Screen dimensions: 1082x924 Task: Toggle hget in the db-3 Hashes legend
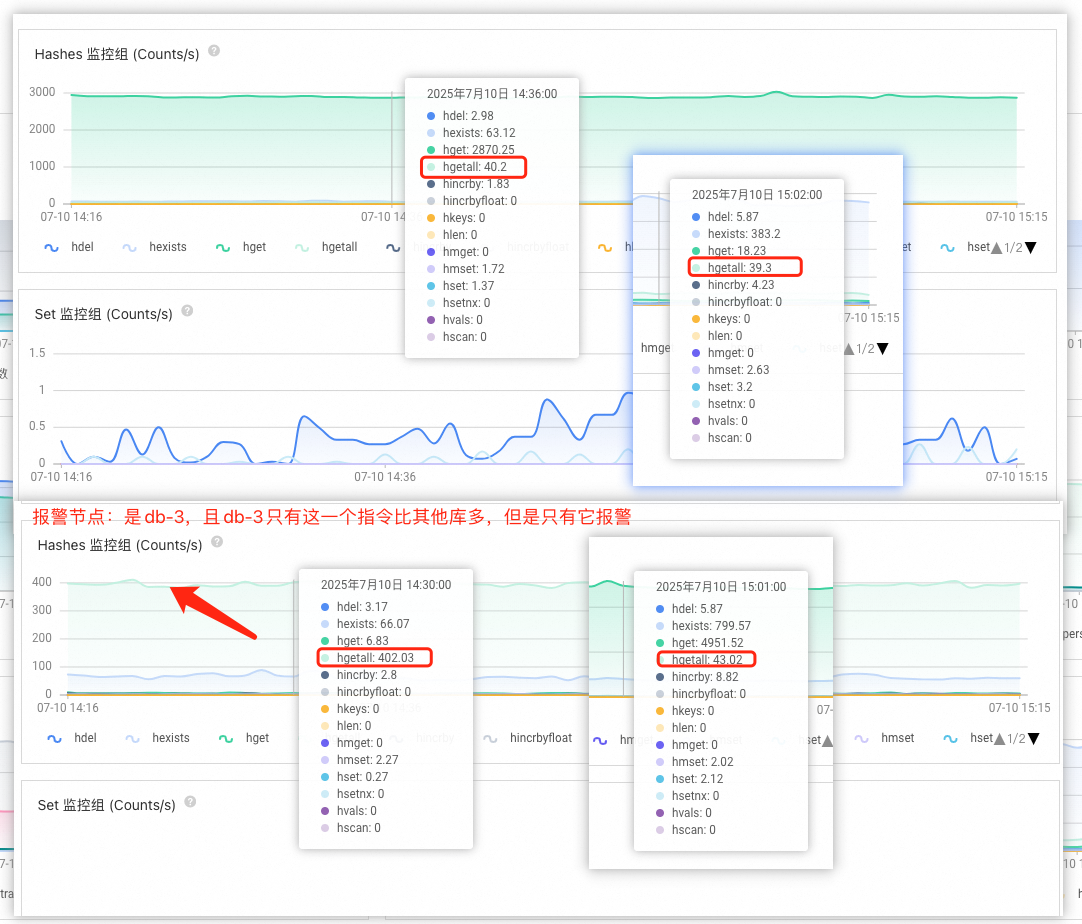[x=244, y=738]
